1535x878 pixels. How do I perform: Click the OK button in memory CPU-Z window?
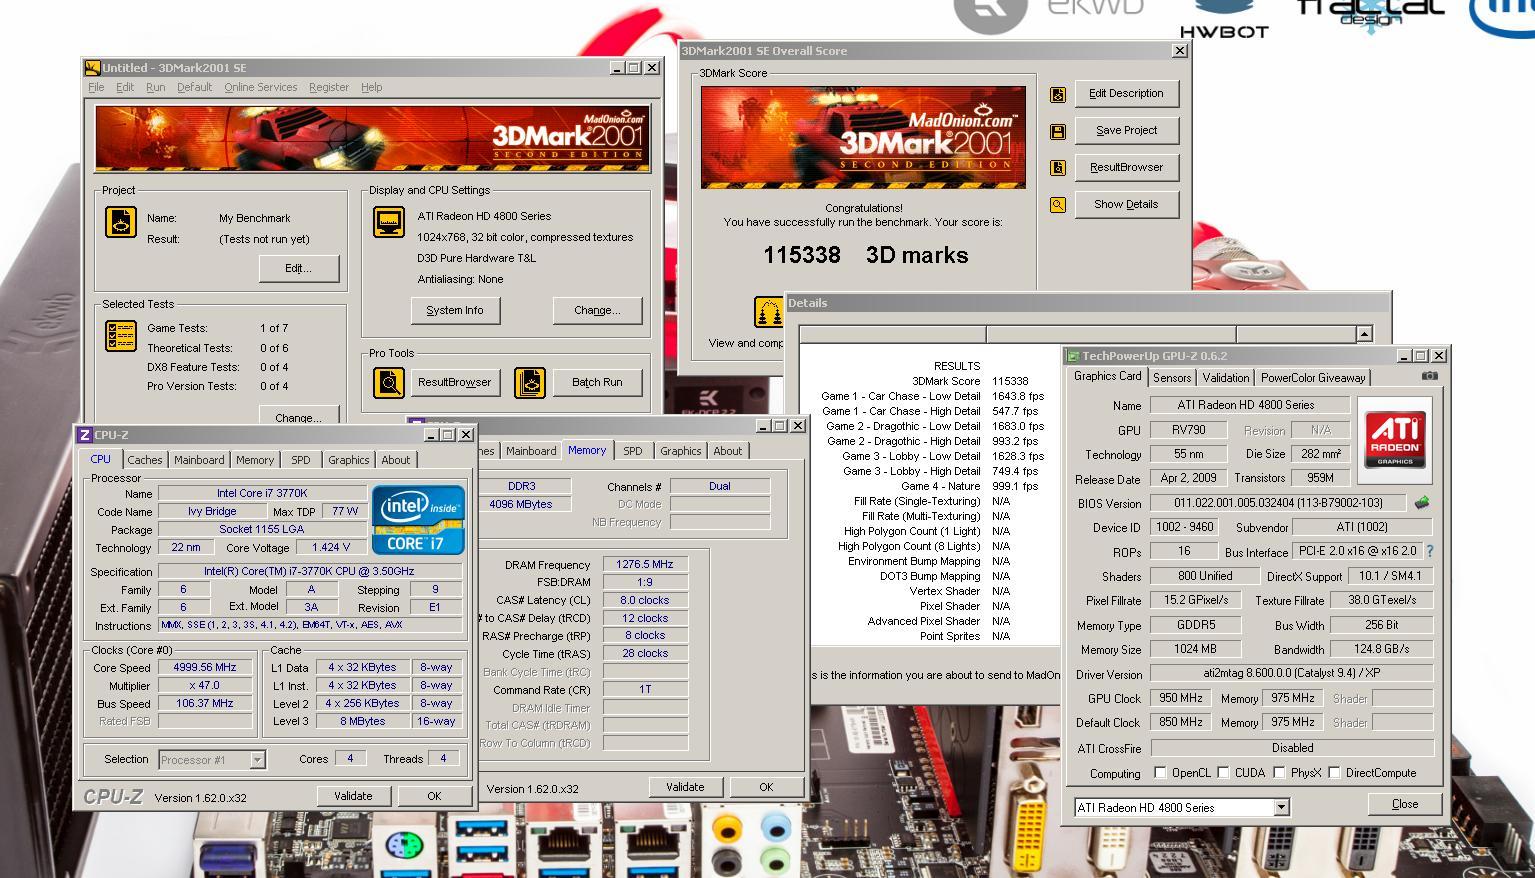coord(766,787)
